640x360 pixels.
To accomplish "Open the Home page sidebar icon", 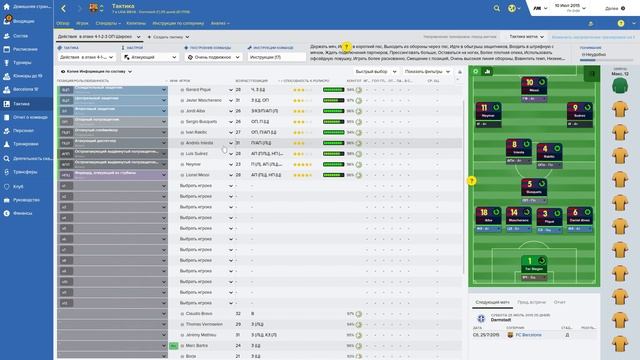I will click(x=7, y=7).
